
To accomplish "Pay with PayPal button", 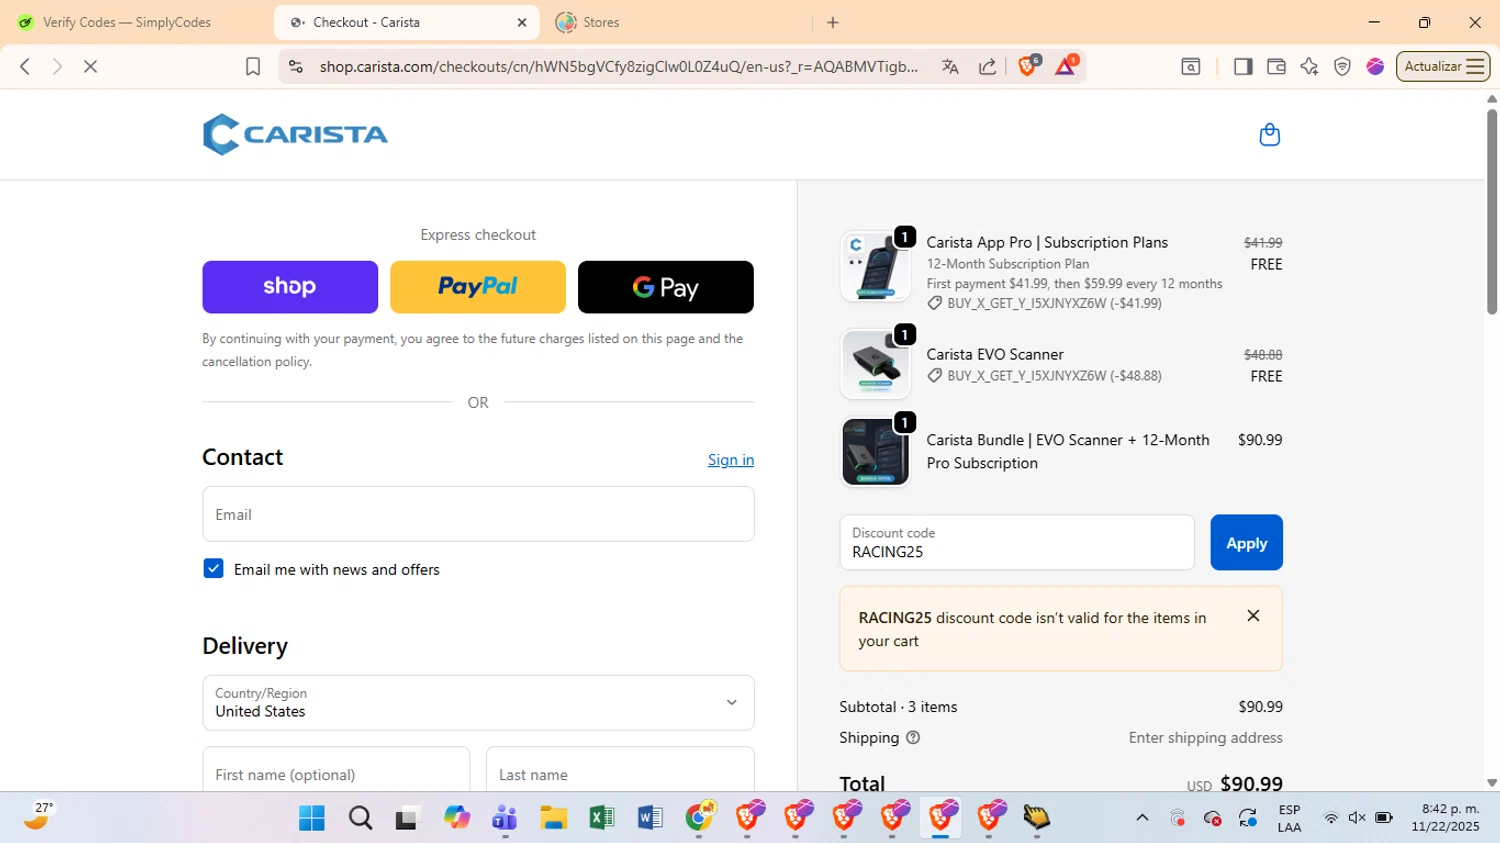I will [478, 287].
